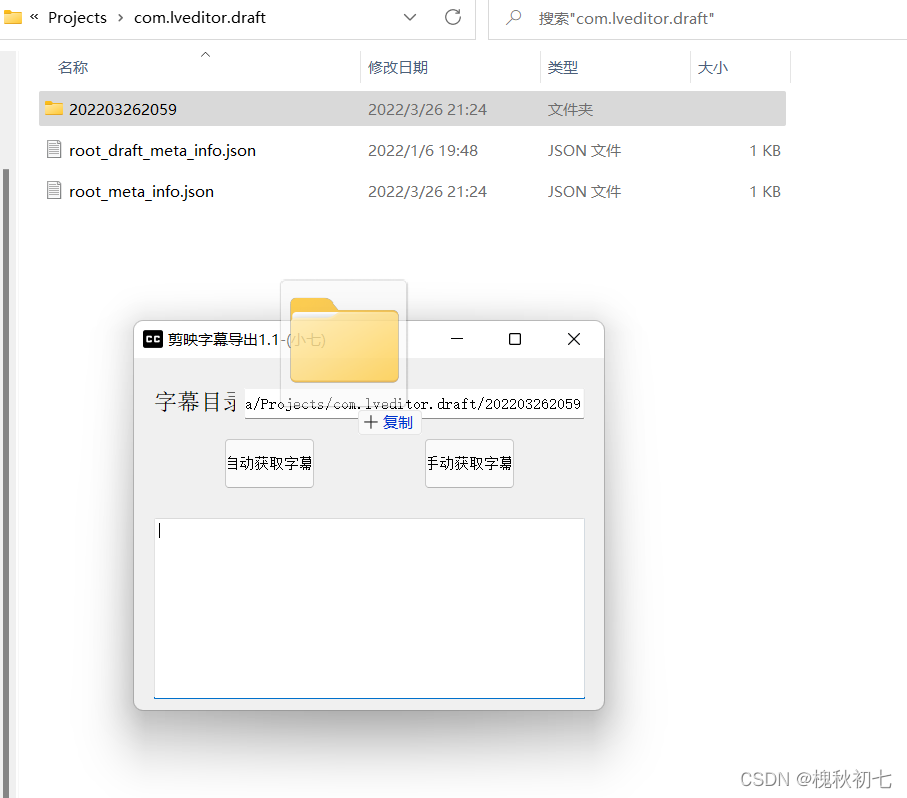Select the 202203262059 folder icon
Image resolution: width=907 pixels, height=798 pixels.
[54, 108]
